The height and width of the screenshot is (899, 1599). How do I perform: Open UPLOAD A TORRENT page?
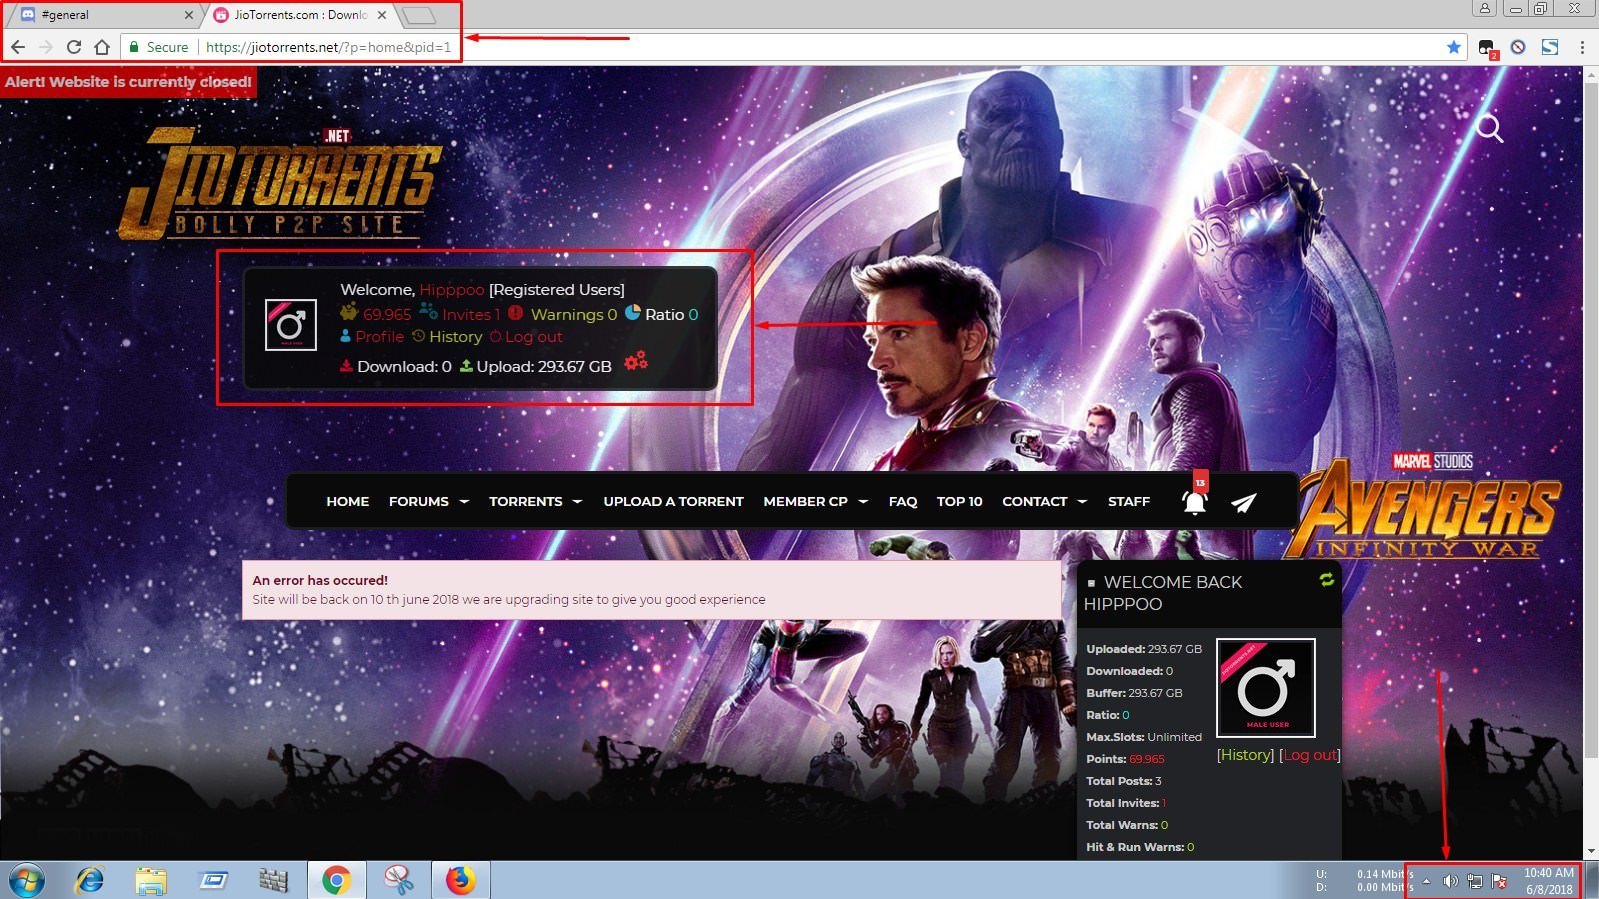click(x=673, y=501)
